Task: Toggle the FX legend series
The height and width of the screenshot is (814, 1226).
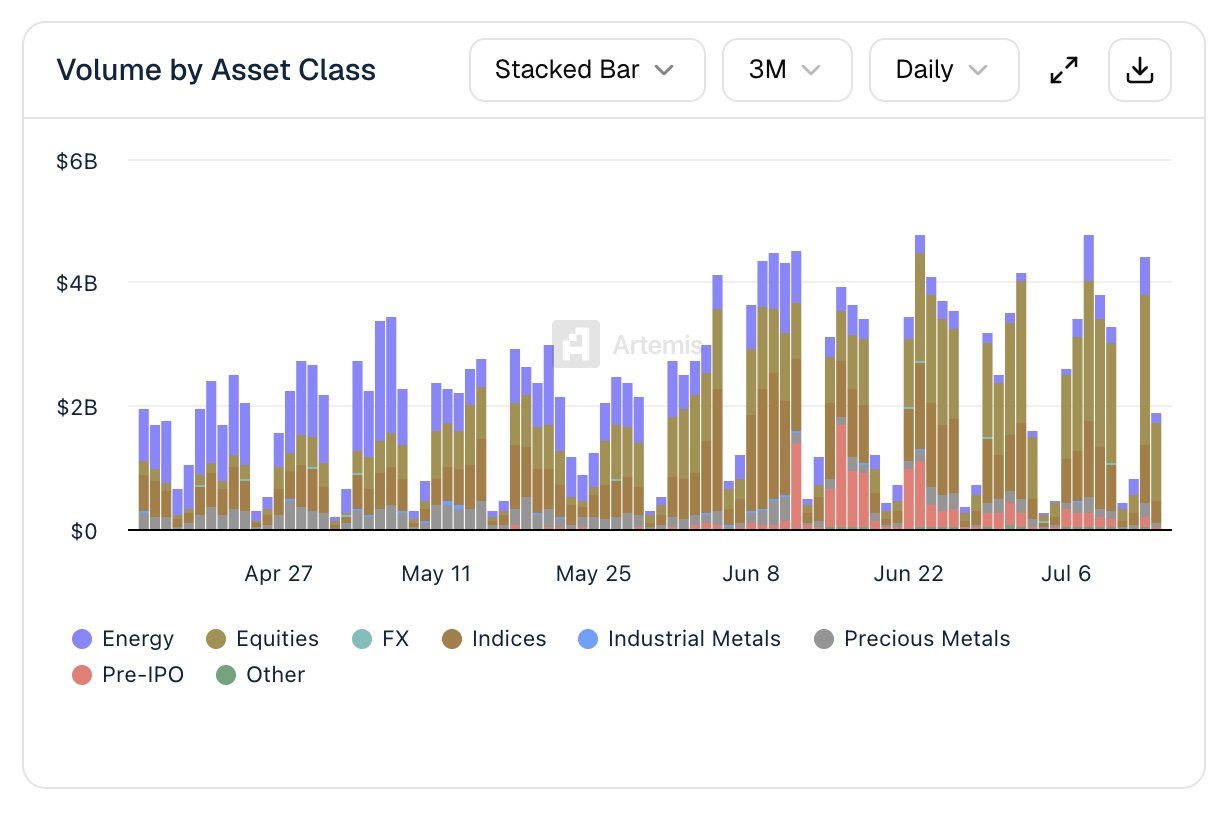Action: pos(381,639)
